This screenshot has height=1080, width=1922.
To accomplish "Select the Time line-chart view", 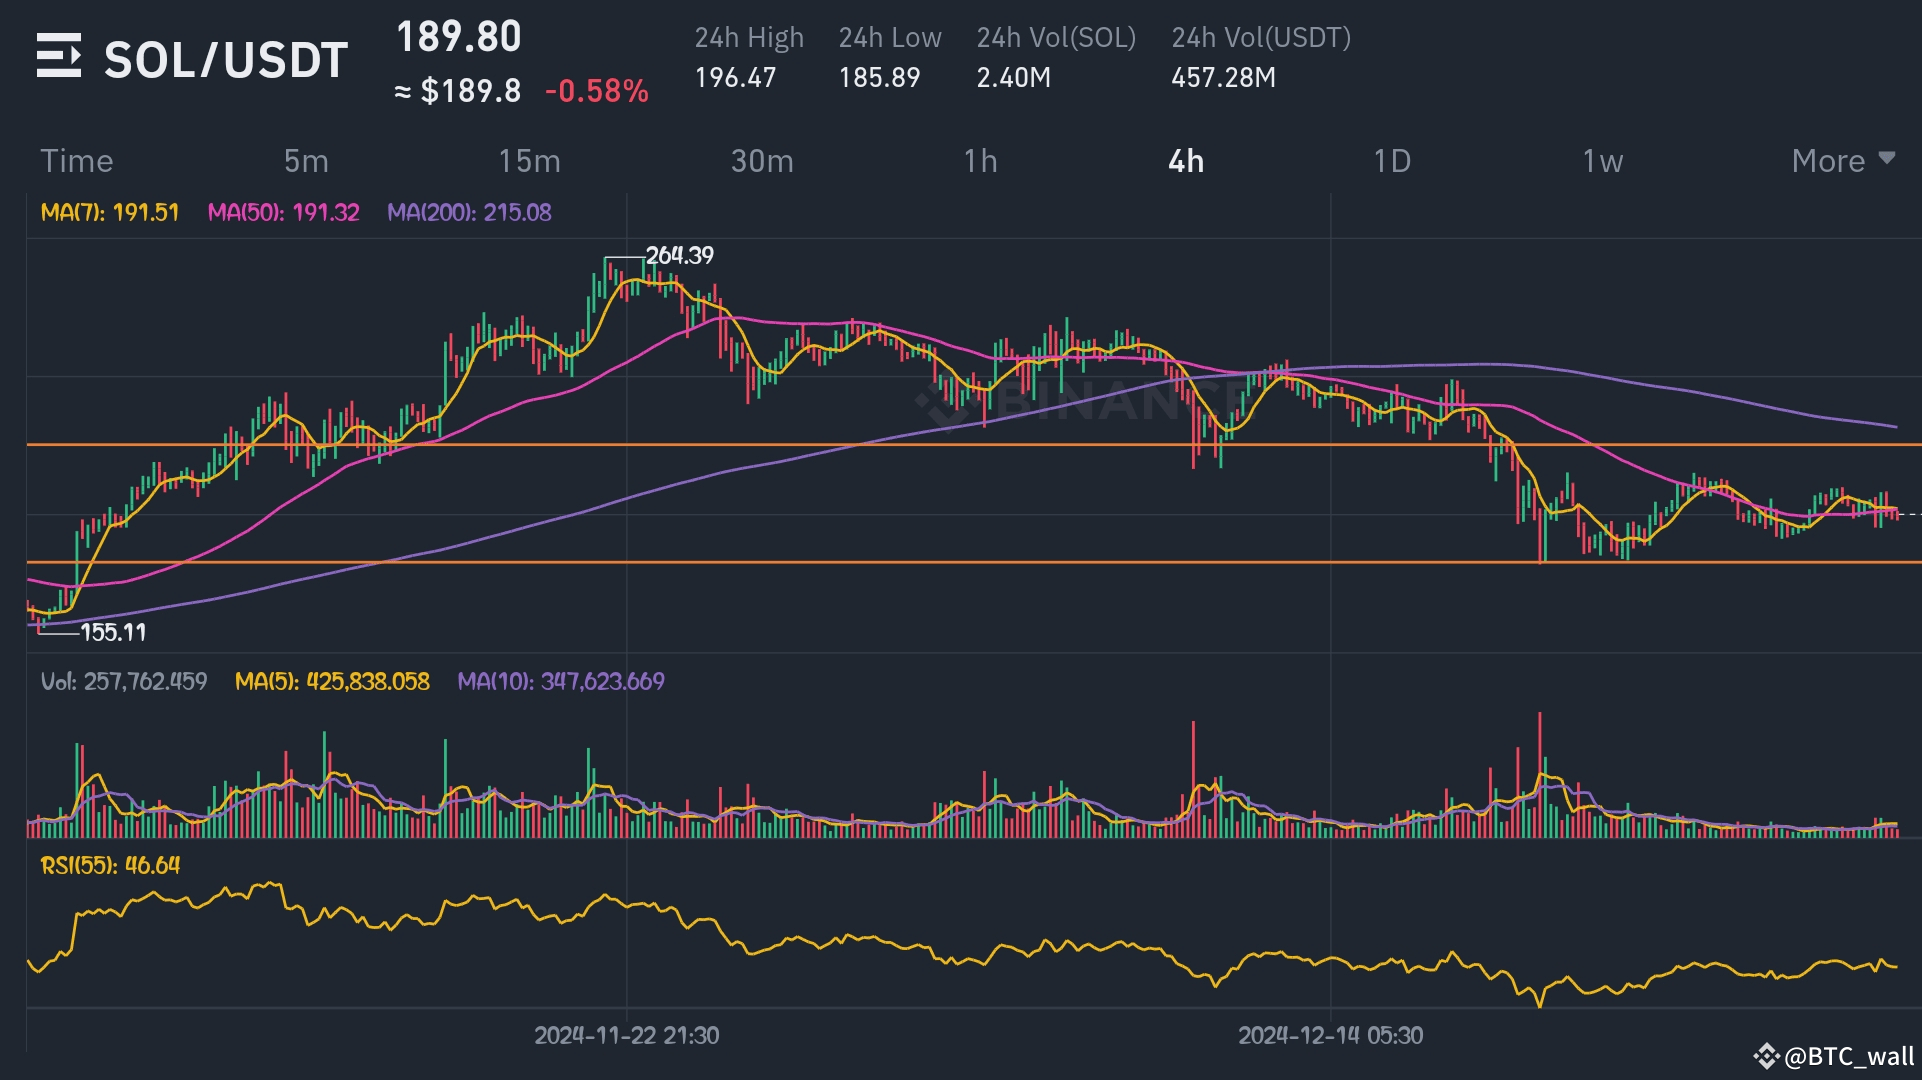I will 77,161.
